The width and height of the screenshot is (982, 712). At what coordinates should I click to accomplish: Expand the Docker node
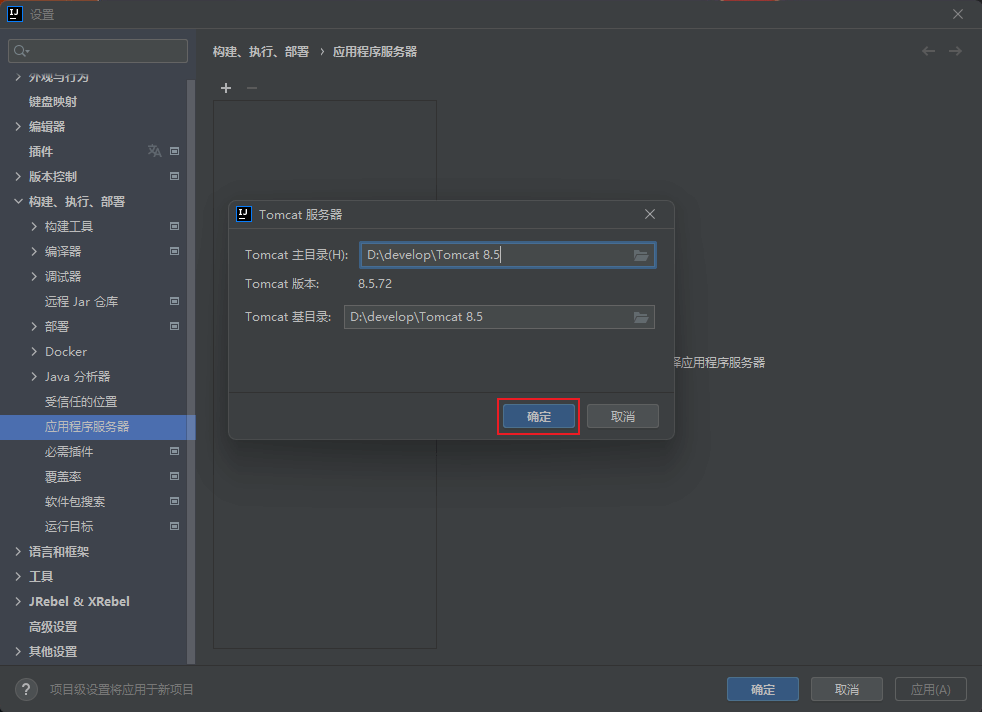tap(34, 351)
